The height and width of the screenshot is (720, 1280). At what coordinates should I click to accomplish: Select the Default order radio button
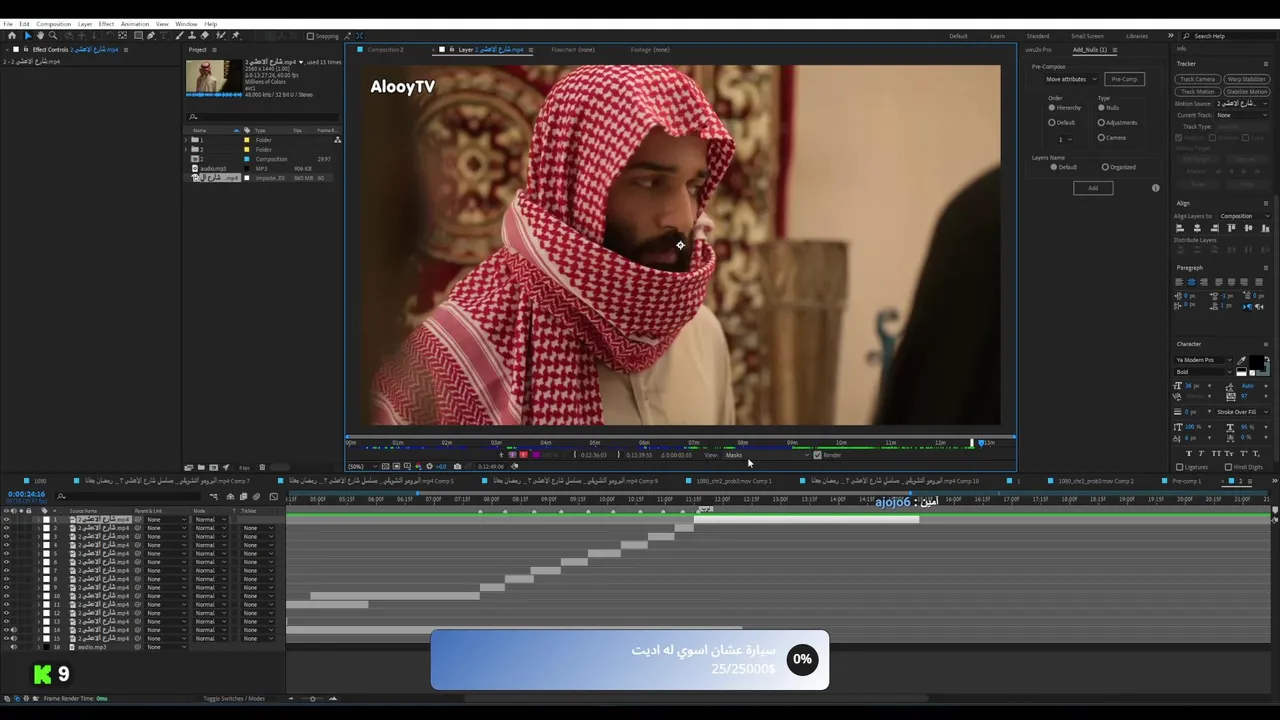click(x=1052, y=123)
